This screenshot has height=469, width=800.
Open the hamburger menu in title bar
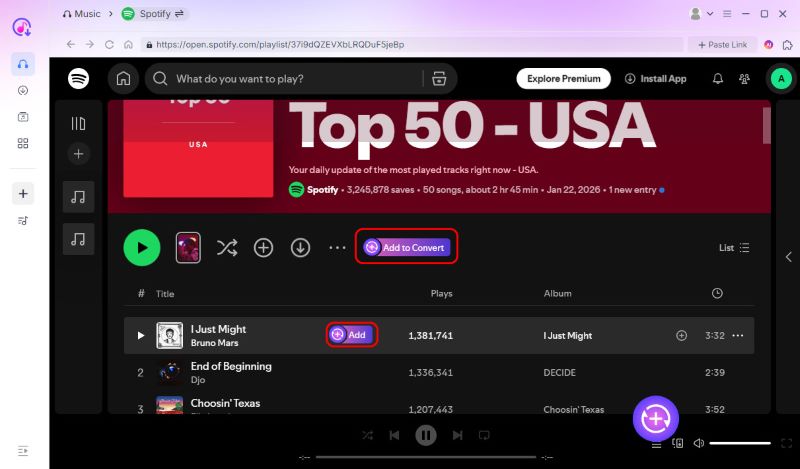[727, 14]
